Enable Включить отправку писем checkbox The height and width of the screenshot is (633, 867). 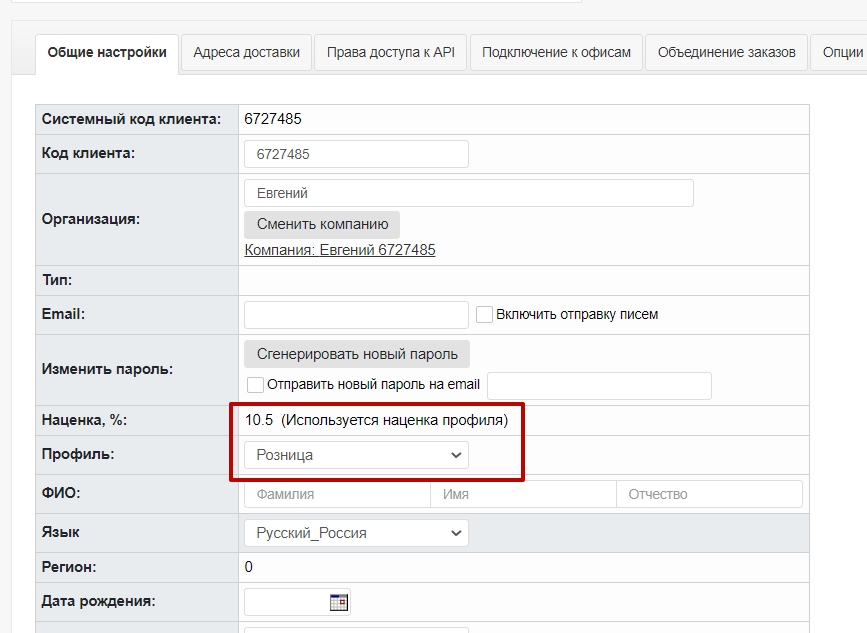point(484,315)
